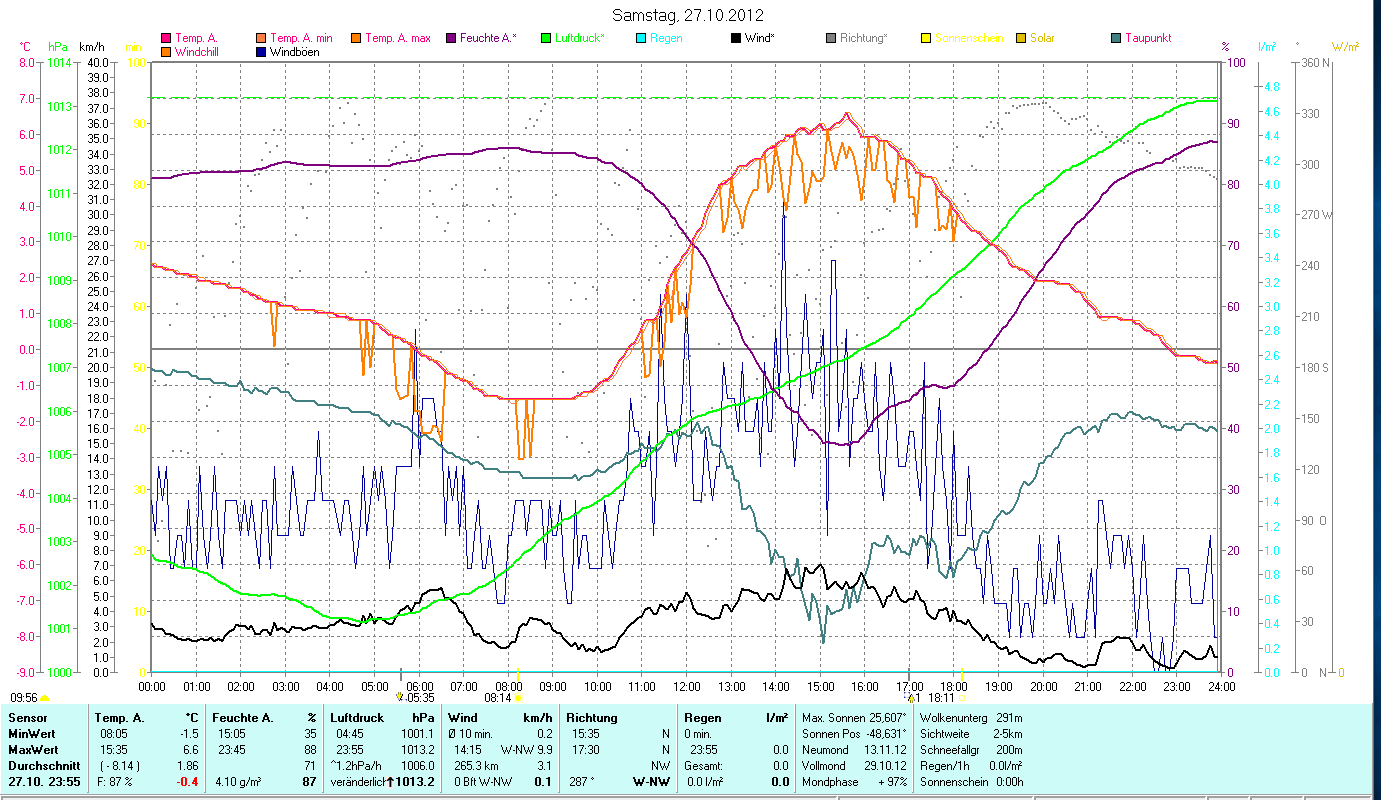Click the 'Mondphase + 97%' entry
Image resolution: width=1381 pixels, height=800 pixels.
tap(854, 782)
